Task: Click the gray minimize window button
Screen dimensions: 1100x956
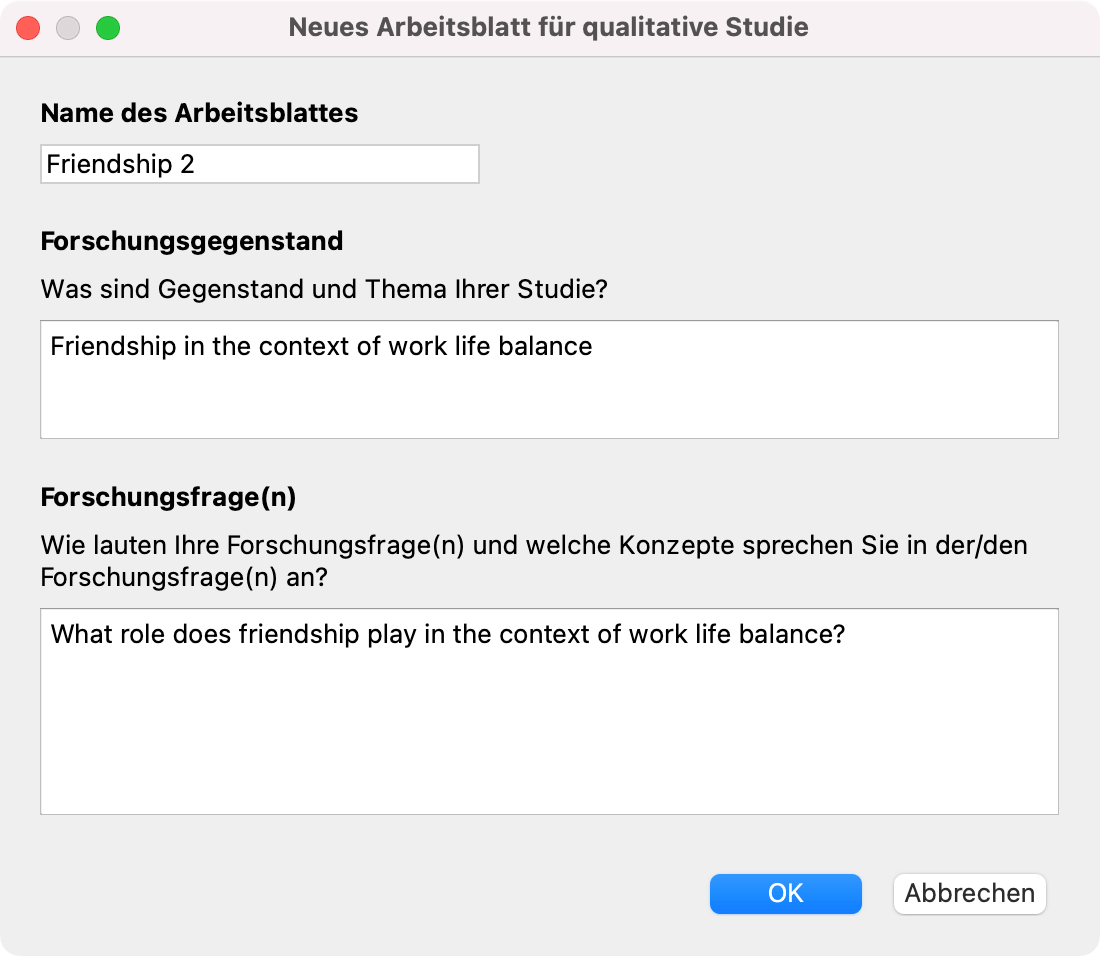Action: click(68, 28)
